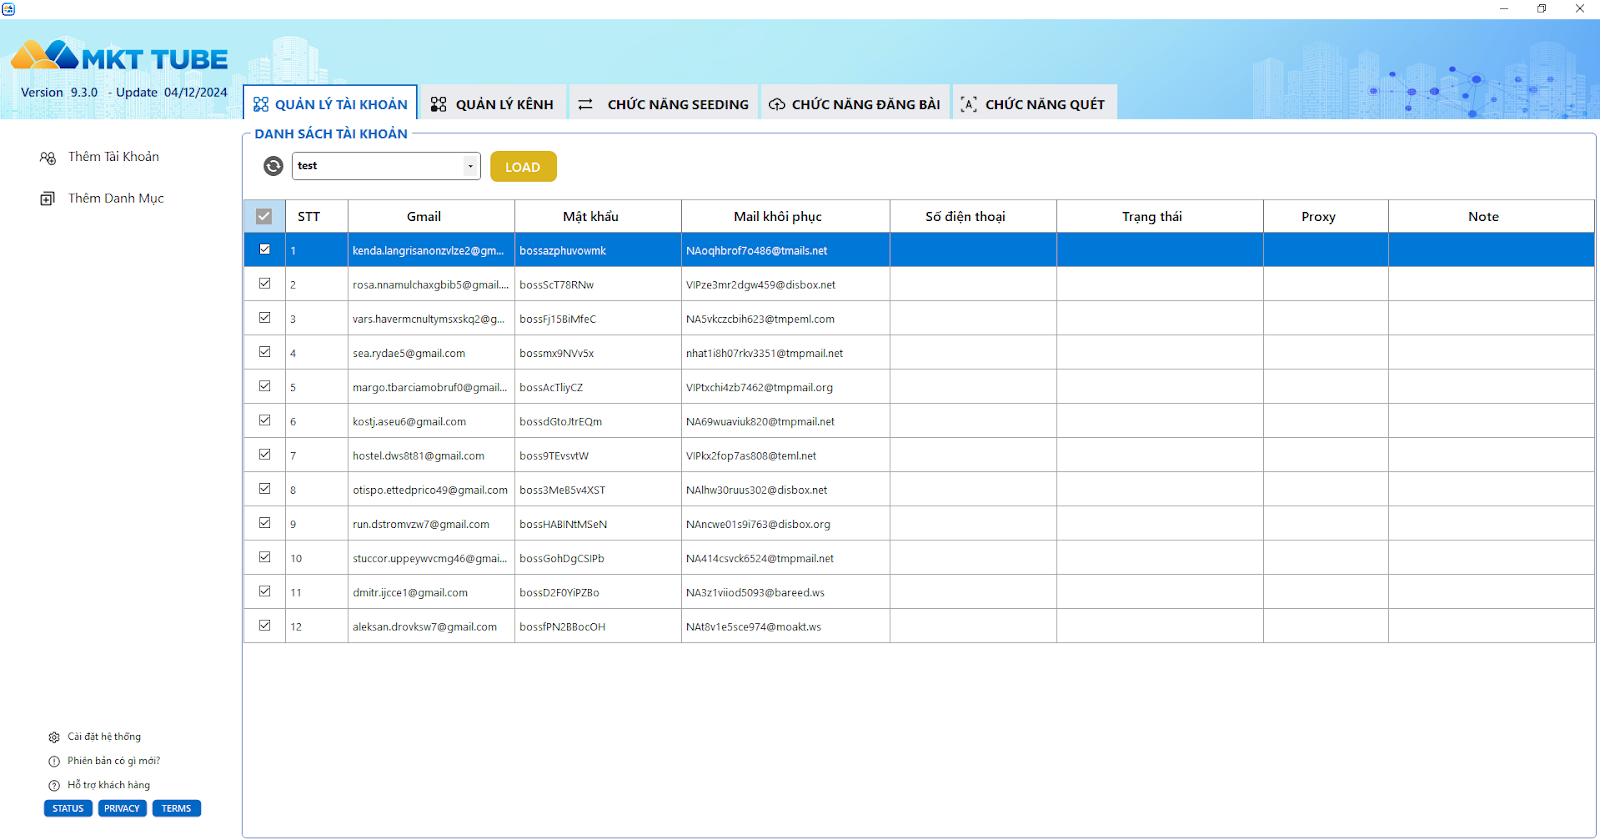
Task: Uncheck the row 12 checkbox
Action: click(265, 625)
